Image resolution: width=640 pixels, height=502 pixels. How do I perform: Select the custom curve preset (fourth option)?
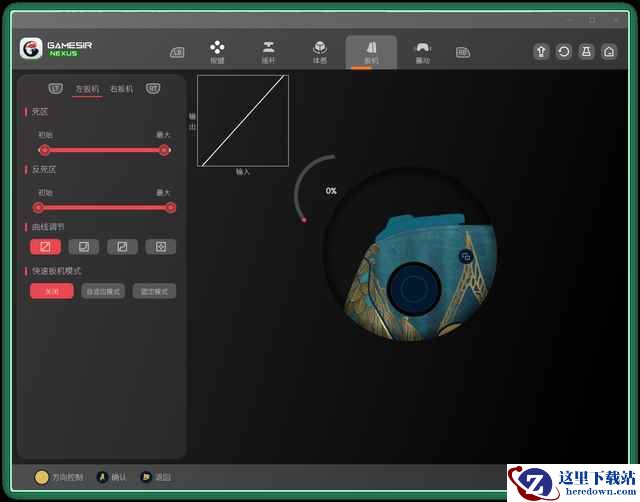click(160, 246)
